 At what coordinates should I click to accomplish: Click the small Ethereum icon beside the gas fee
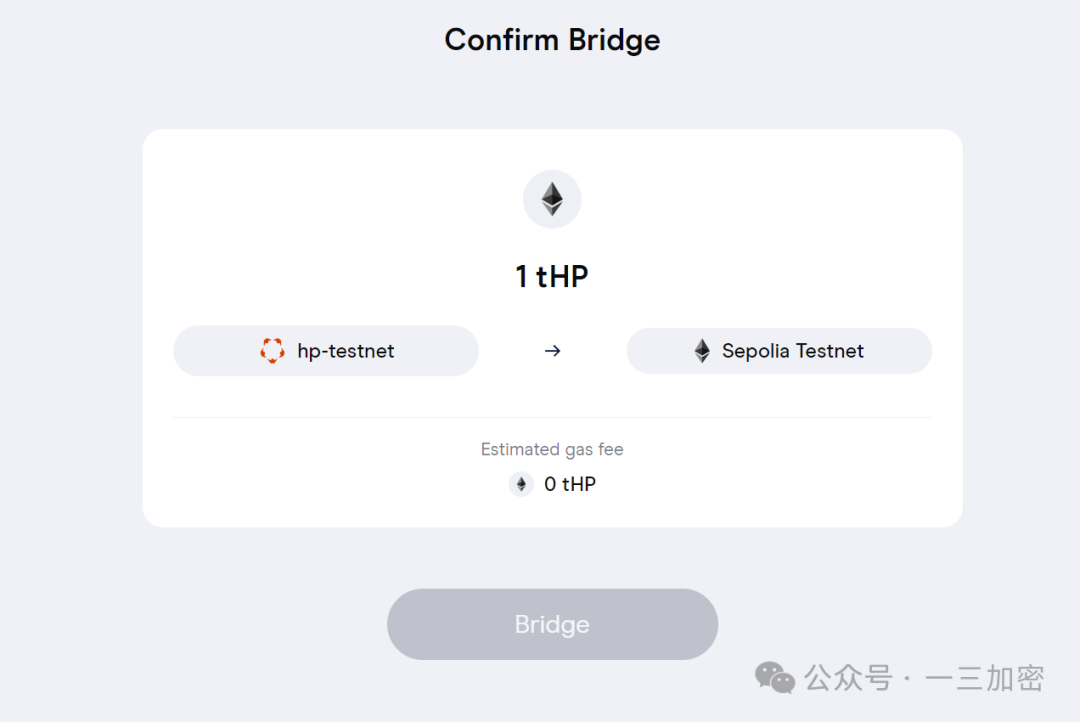[521, 484]
